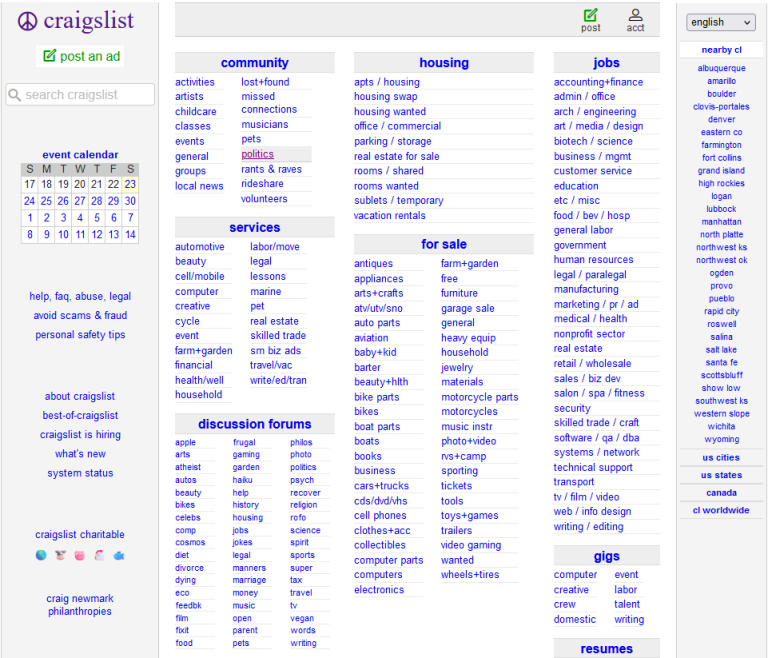Open best-of-craigslist link
The width and height of the screenshot is (768, 658).
80,415
